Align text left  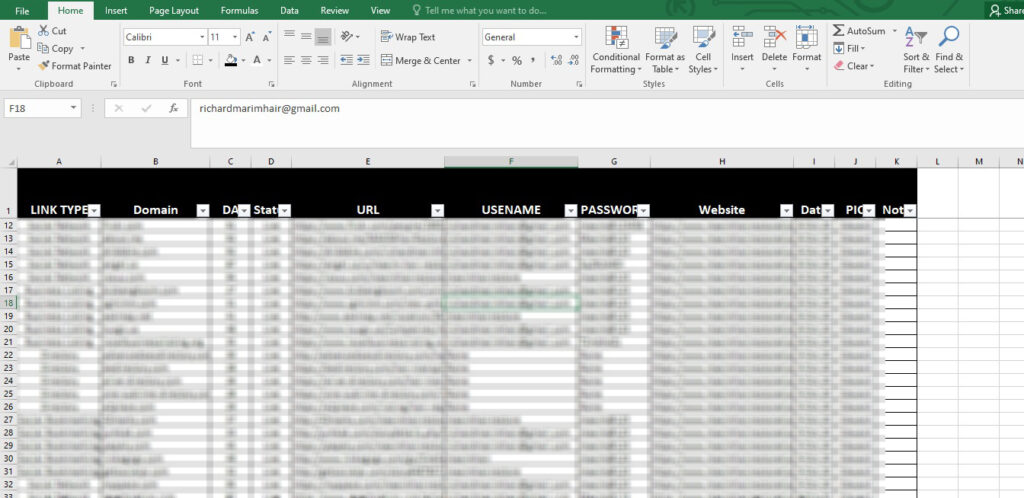(x=289, y=60)
